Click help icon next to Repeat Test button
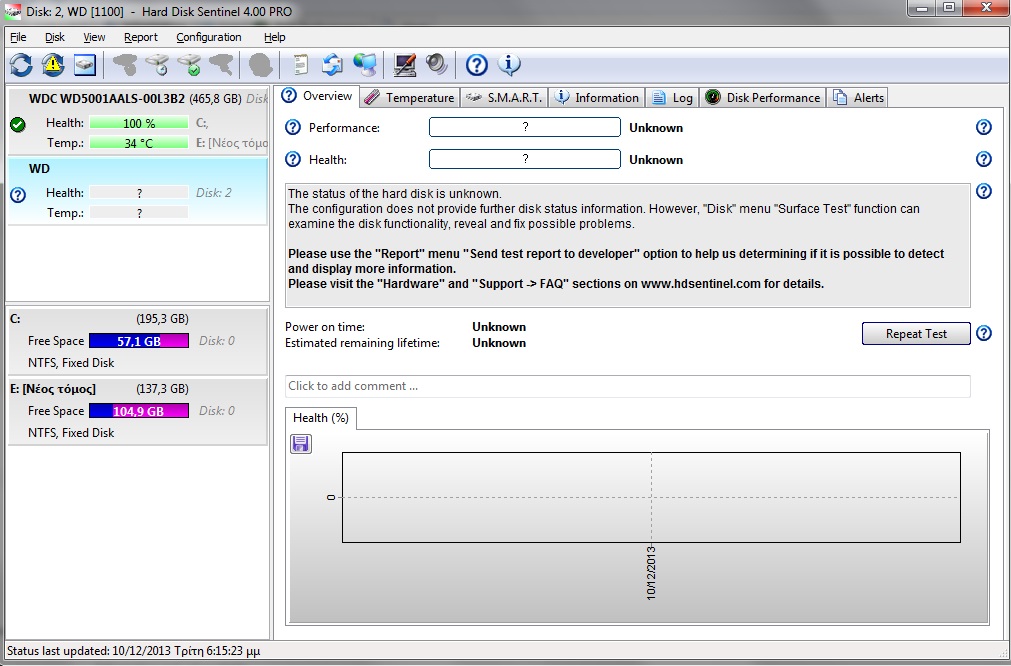This screenshot has width=1011, height=666. point(983,333)
